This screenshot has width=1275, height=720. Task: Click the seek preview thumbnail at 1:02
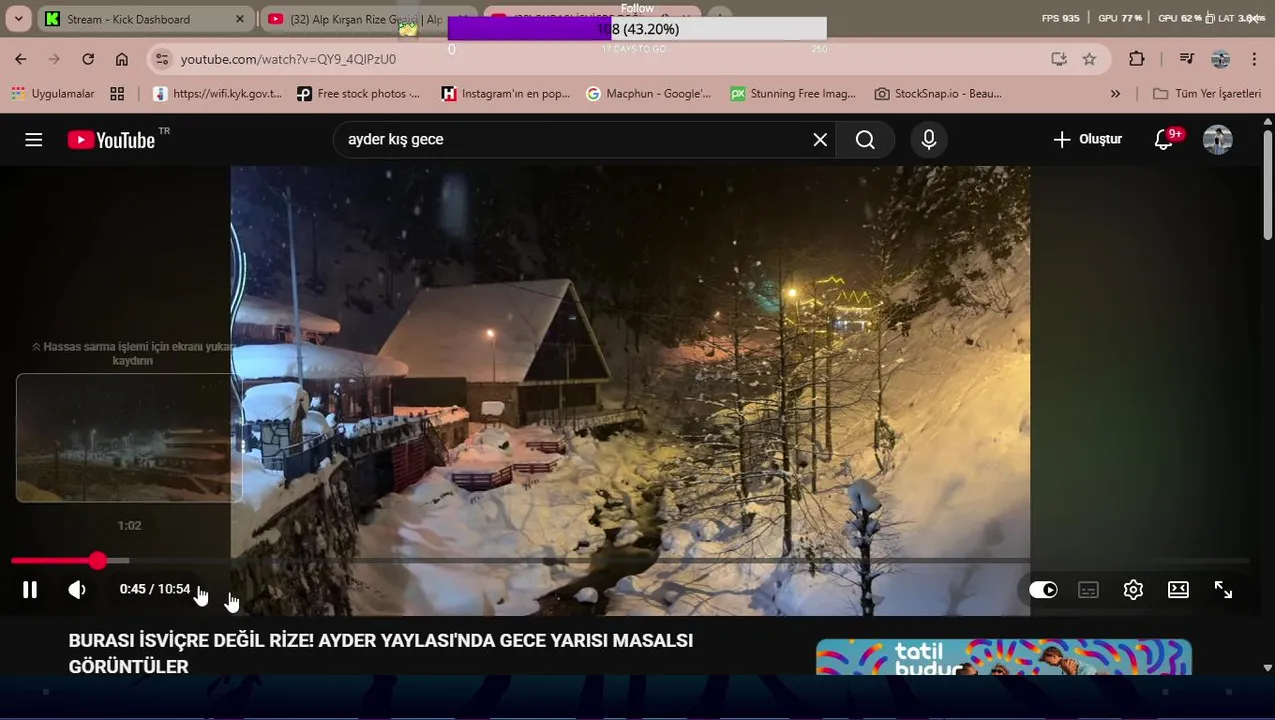[129, 437]
